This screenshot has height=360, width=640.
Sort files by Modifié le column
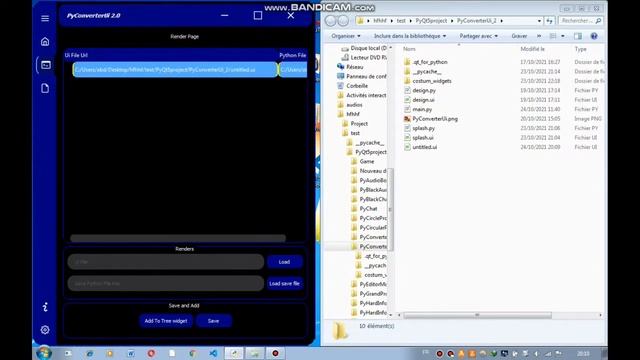click(532, 49)
